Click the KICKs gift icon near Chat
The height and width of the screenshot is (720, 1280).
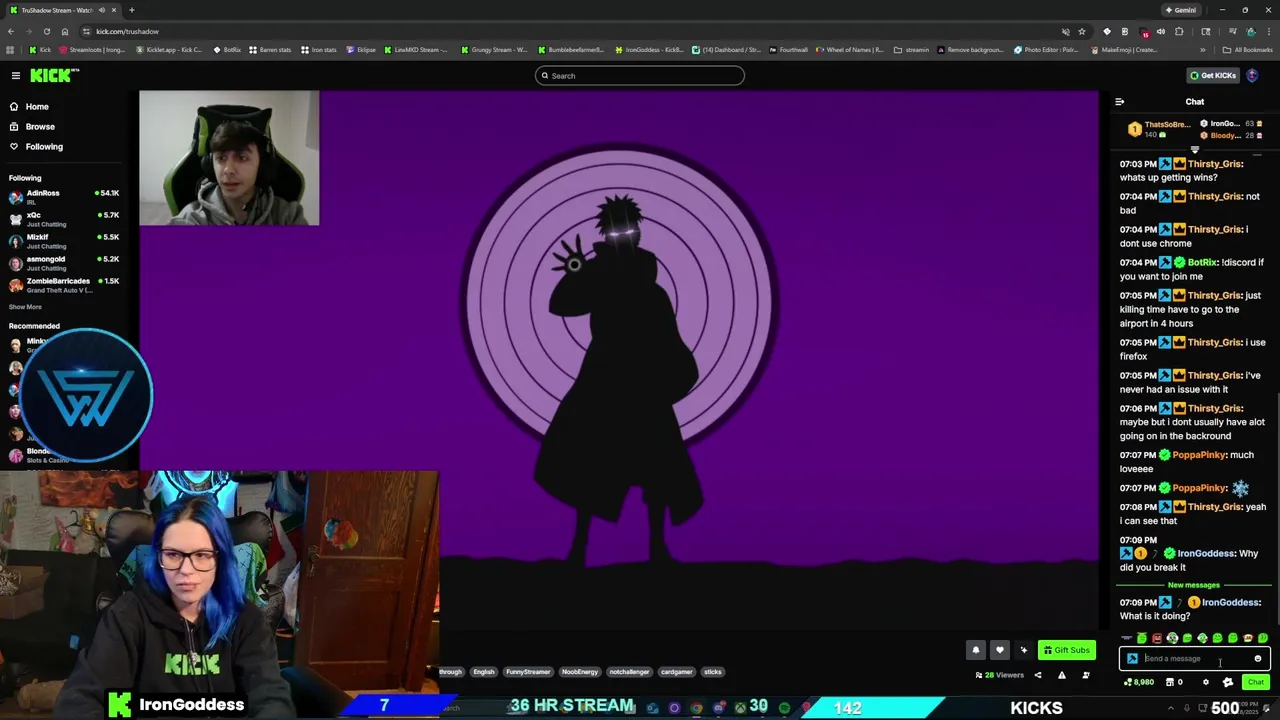(x=1228, y=682)
